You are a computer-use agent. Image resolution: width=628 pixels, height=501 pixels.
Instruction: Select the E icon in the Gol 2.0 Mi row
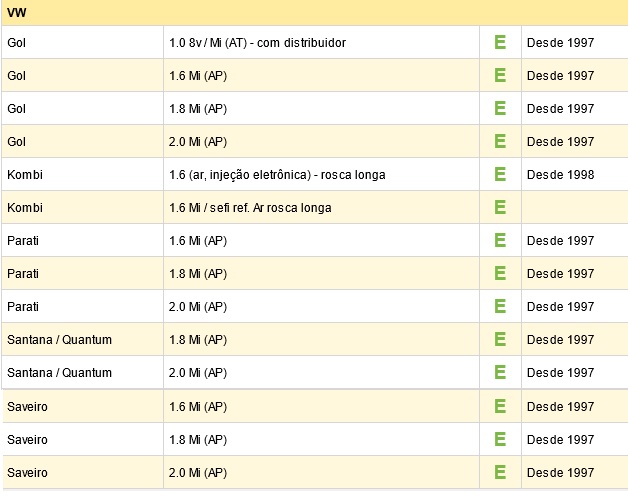pos(500,141)
